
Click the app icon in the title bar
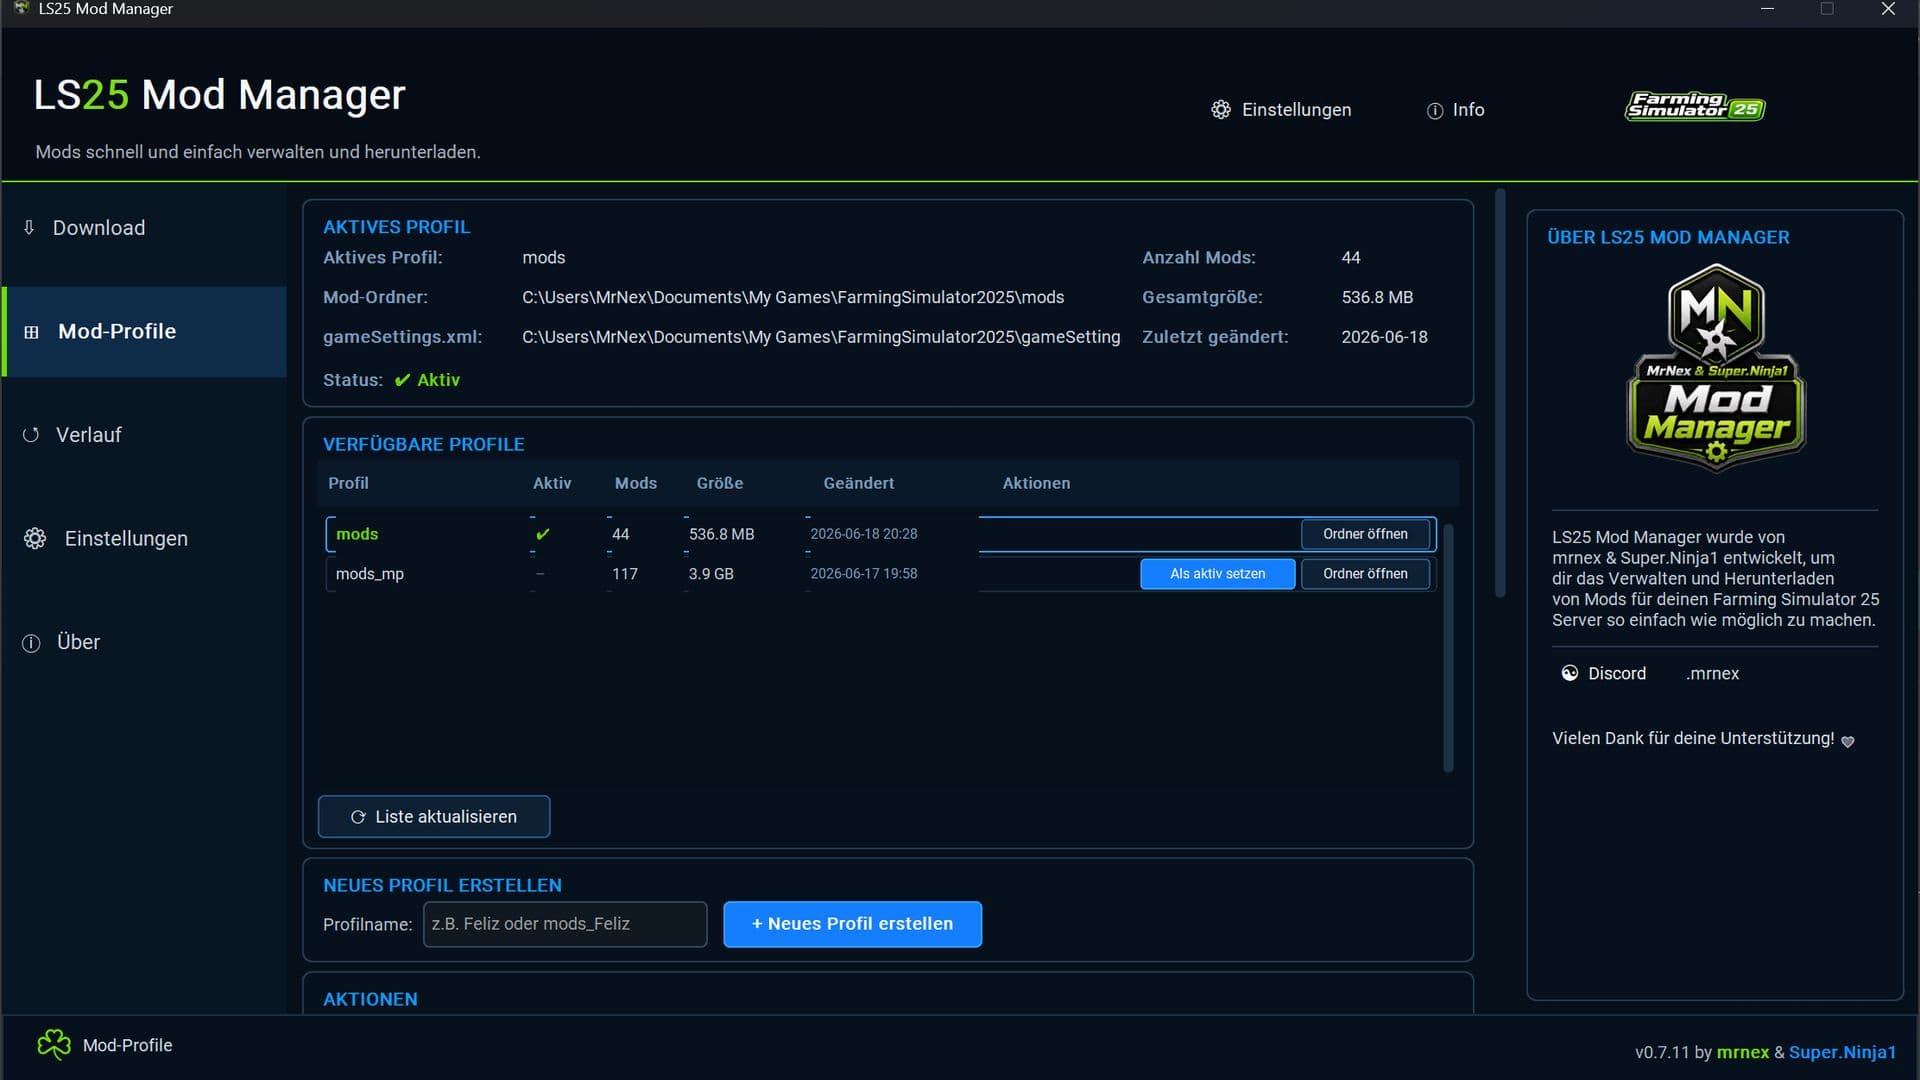pos(21,8)
